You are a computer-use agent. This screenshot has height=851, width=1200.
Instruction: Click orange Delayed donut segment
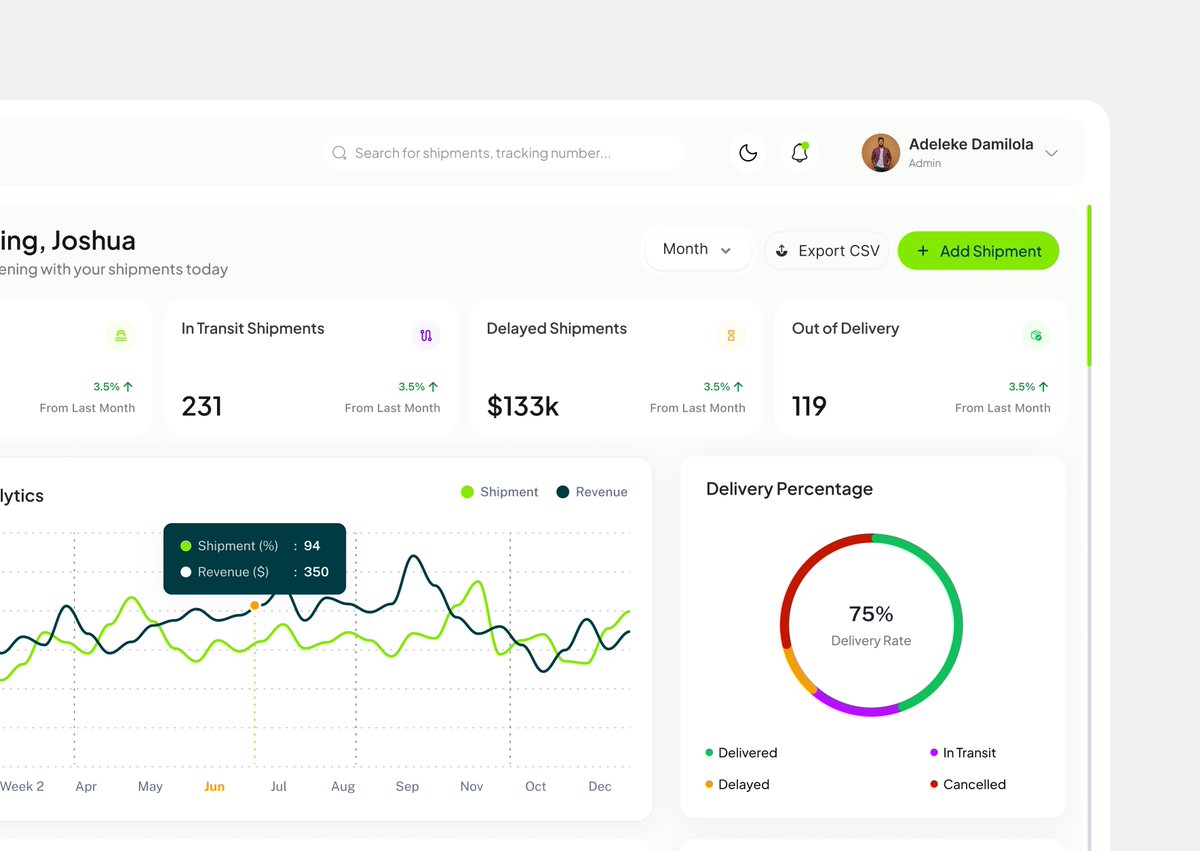[797, 673]
